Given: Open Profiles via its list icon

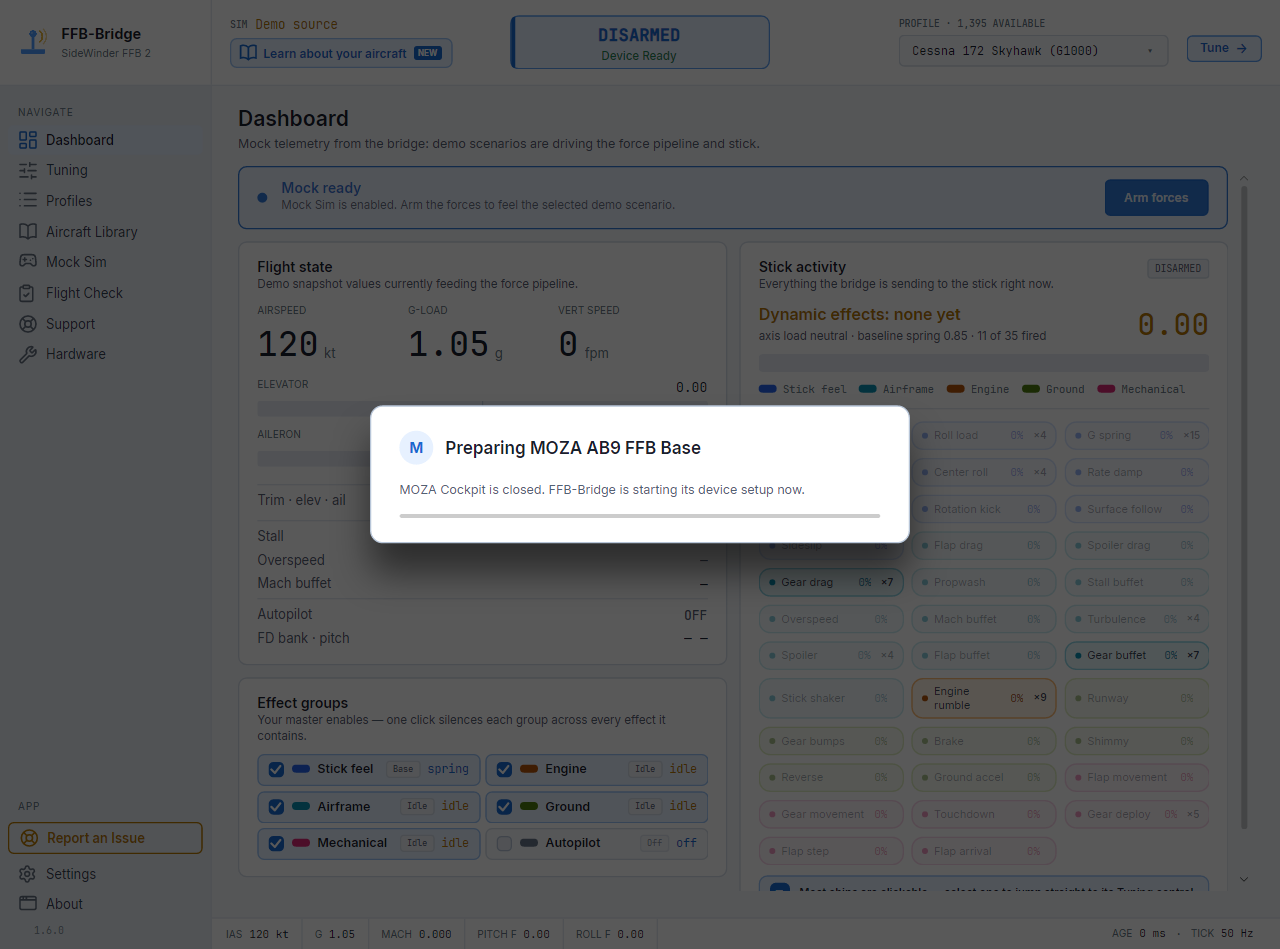Looking at the screenshot, I should (28, 201).
